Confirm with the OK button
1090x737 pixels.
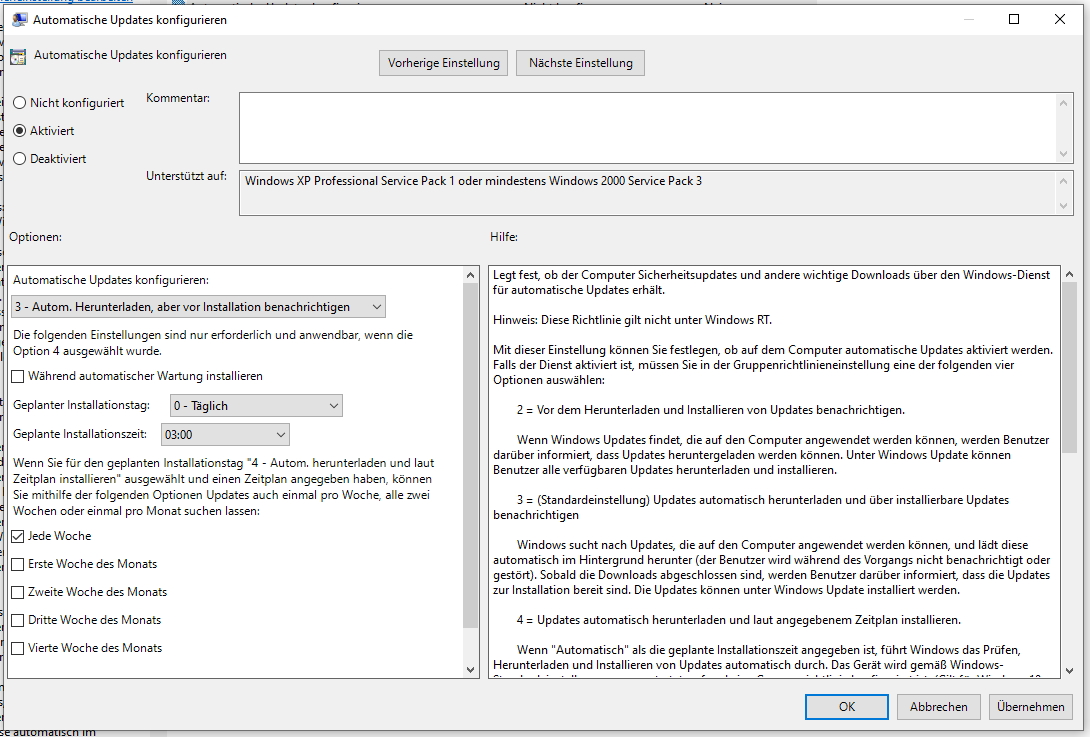pos(847,706)
